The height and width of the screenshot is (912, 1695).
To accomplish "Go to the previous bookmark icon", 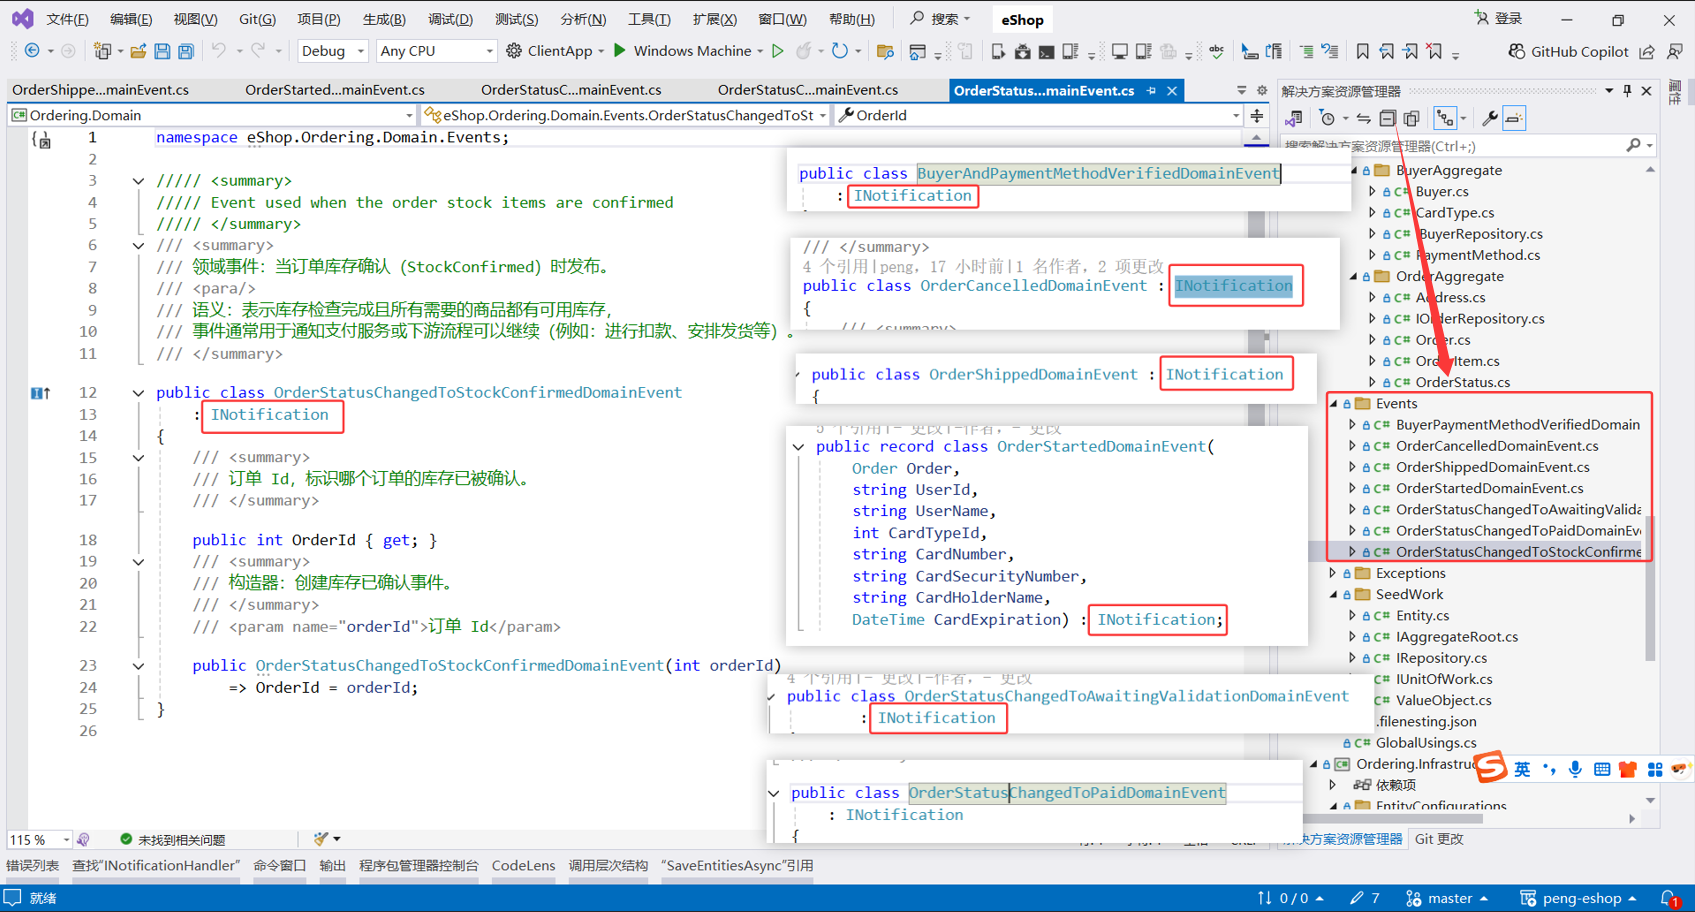I will coord(1386,51).
